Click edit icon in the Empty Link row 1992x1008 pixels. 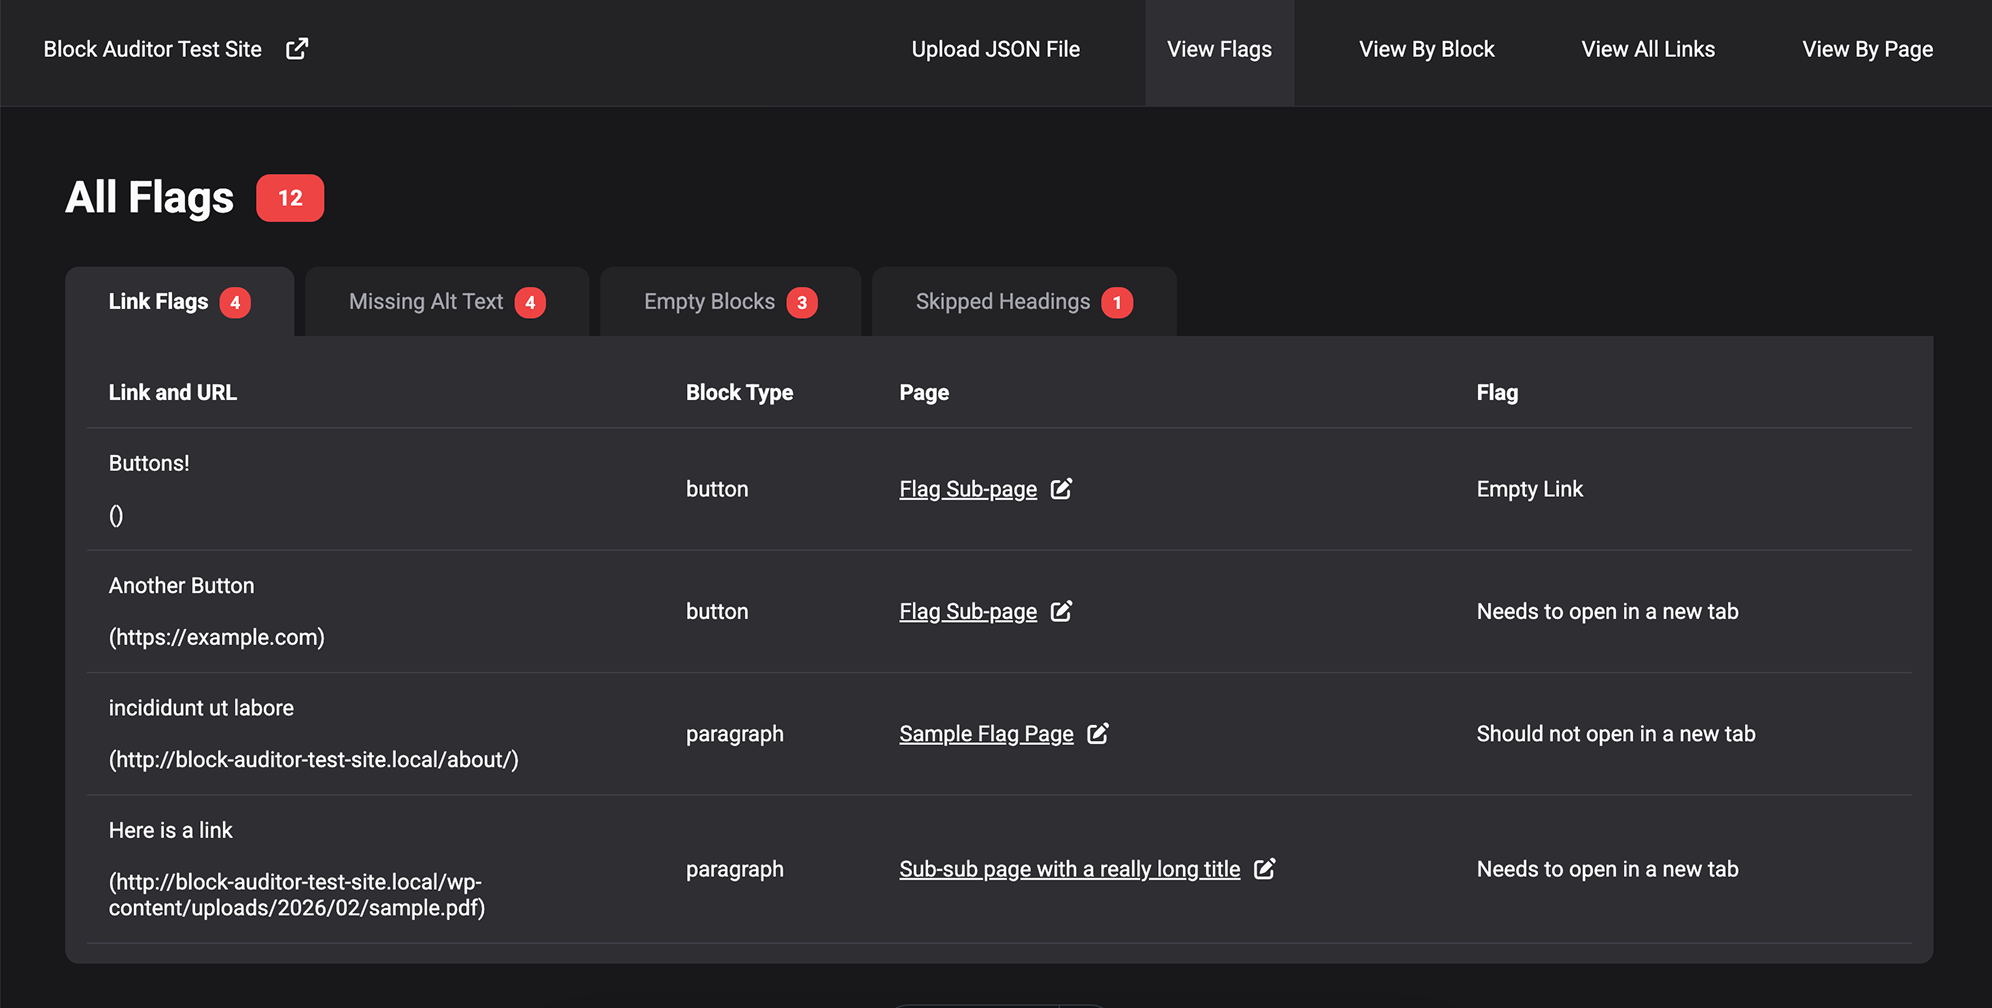[x=1061, y=489]
